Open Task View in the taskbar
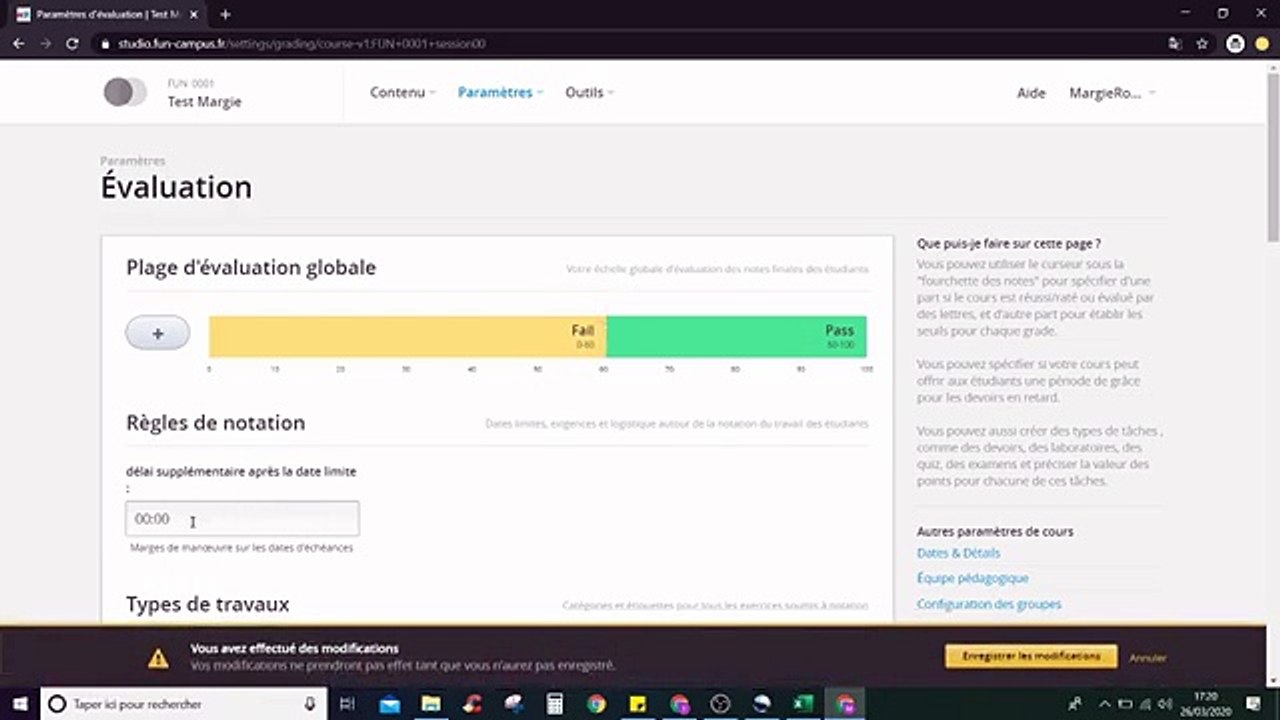This screenshot has width=1280, height=720. [347, 704]
